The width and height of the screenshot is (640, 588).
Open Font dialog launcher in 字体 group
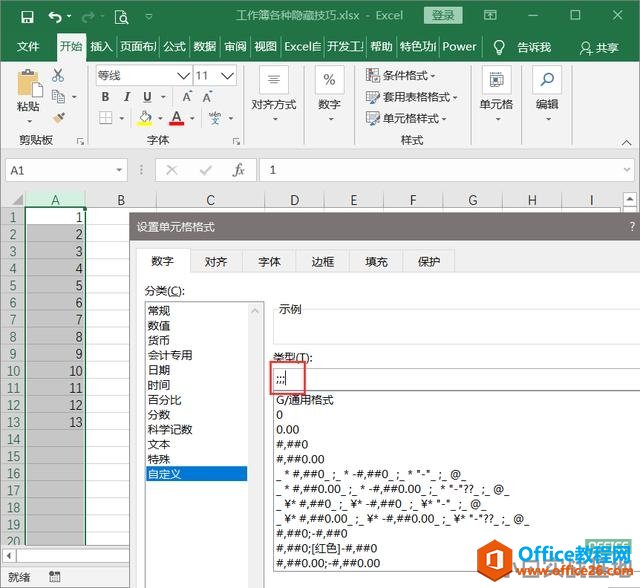(x=236, y=141)
